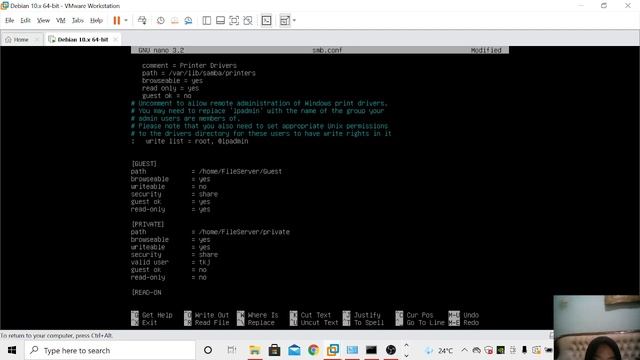The height and width of the screenshot is (360, 640).
Task: Click the NVIDIA tray icon
Action: pos(500,350)
